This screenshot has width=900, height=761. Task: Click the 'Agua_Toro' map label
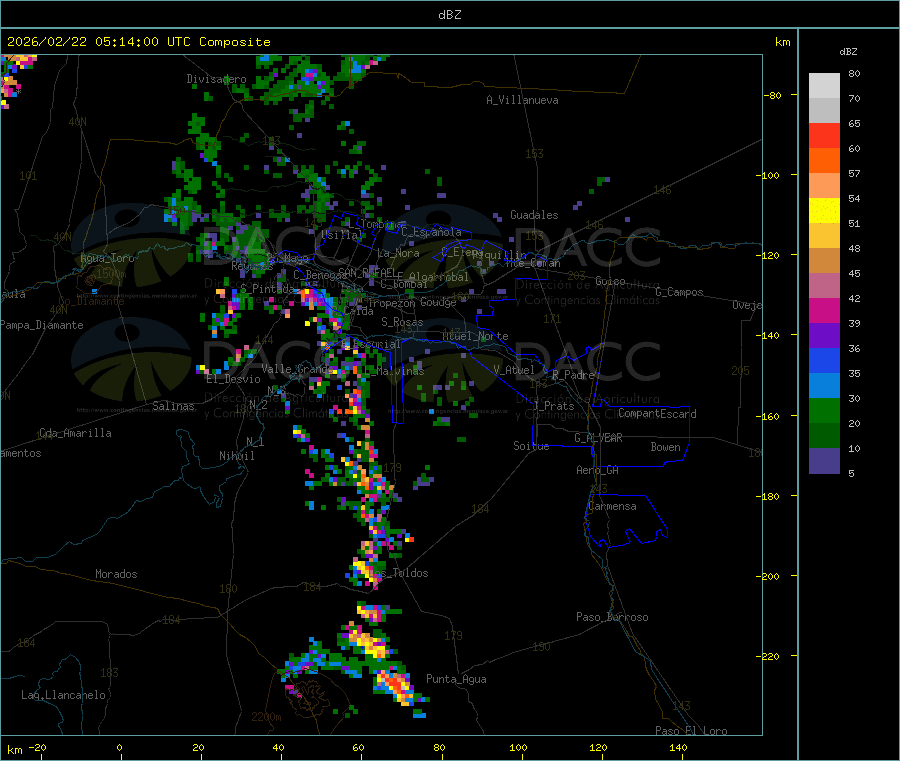[x=107, y=258]
